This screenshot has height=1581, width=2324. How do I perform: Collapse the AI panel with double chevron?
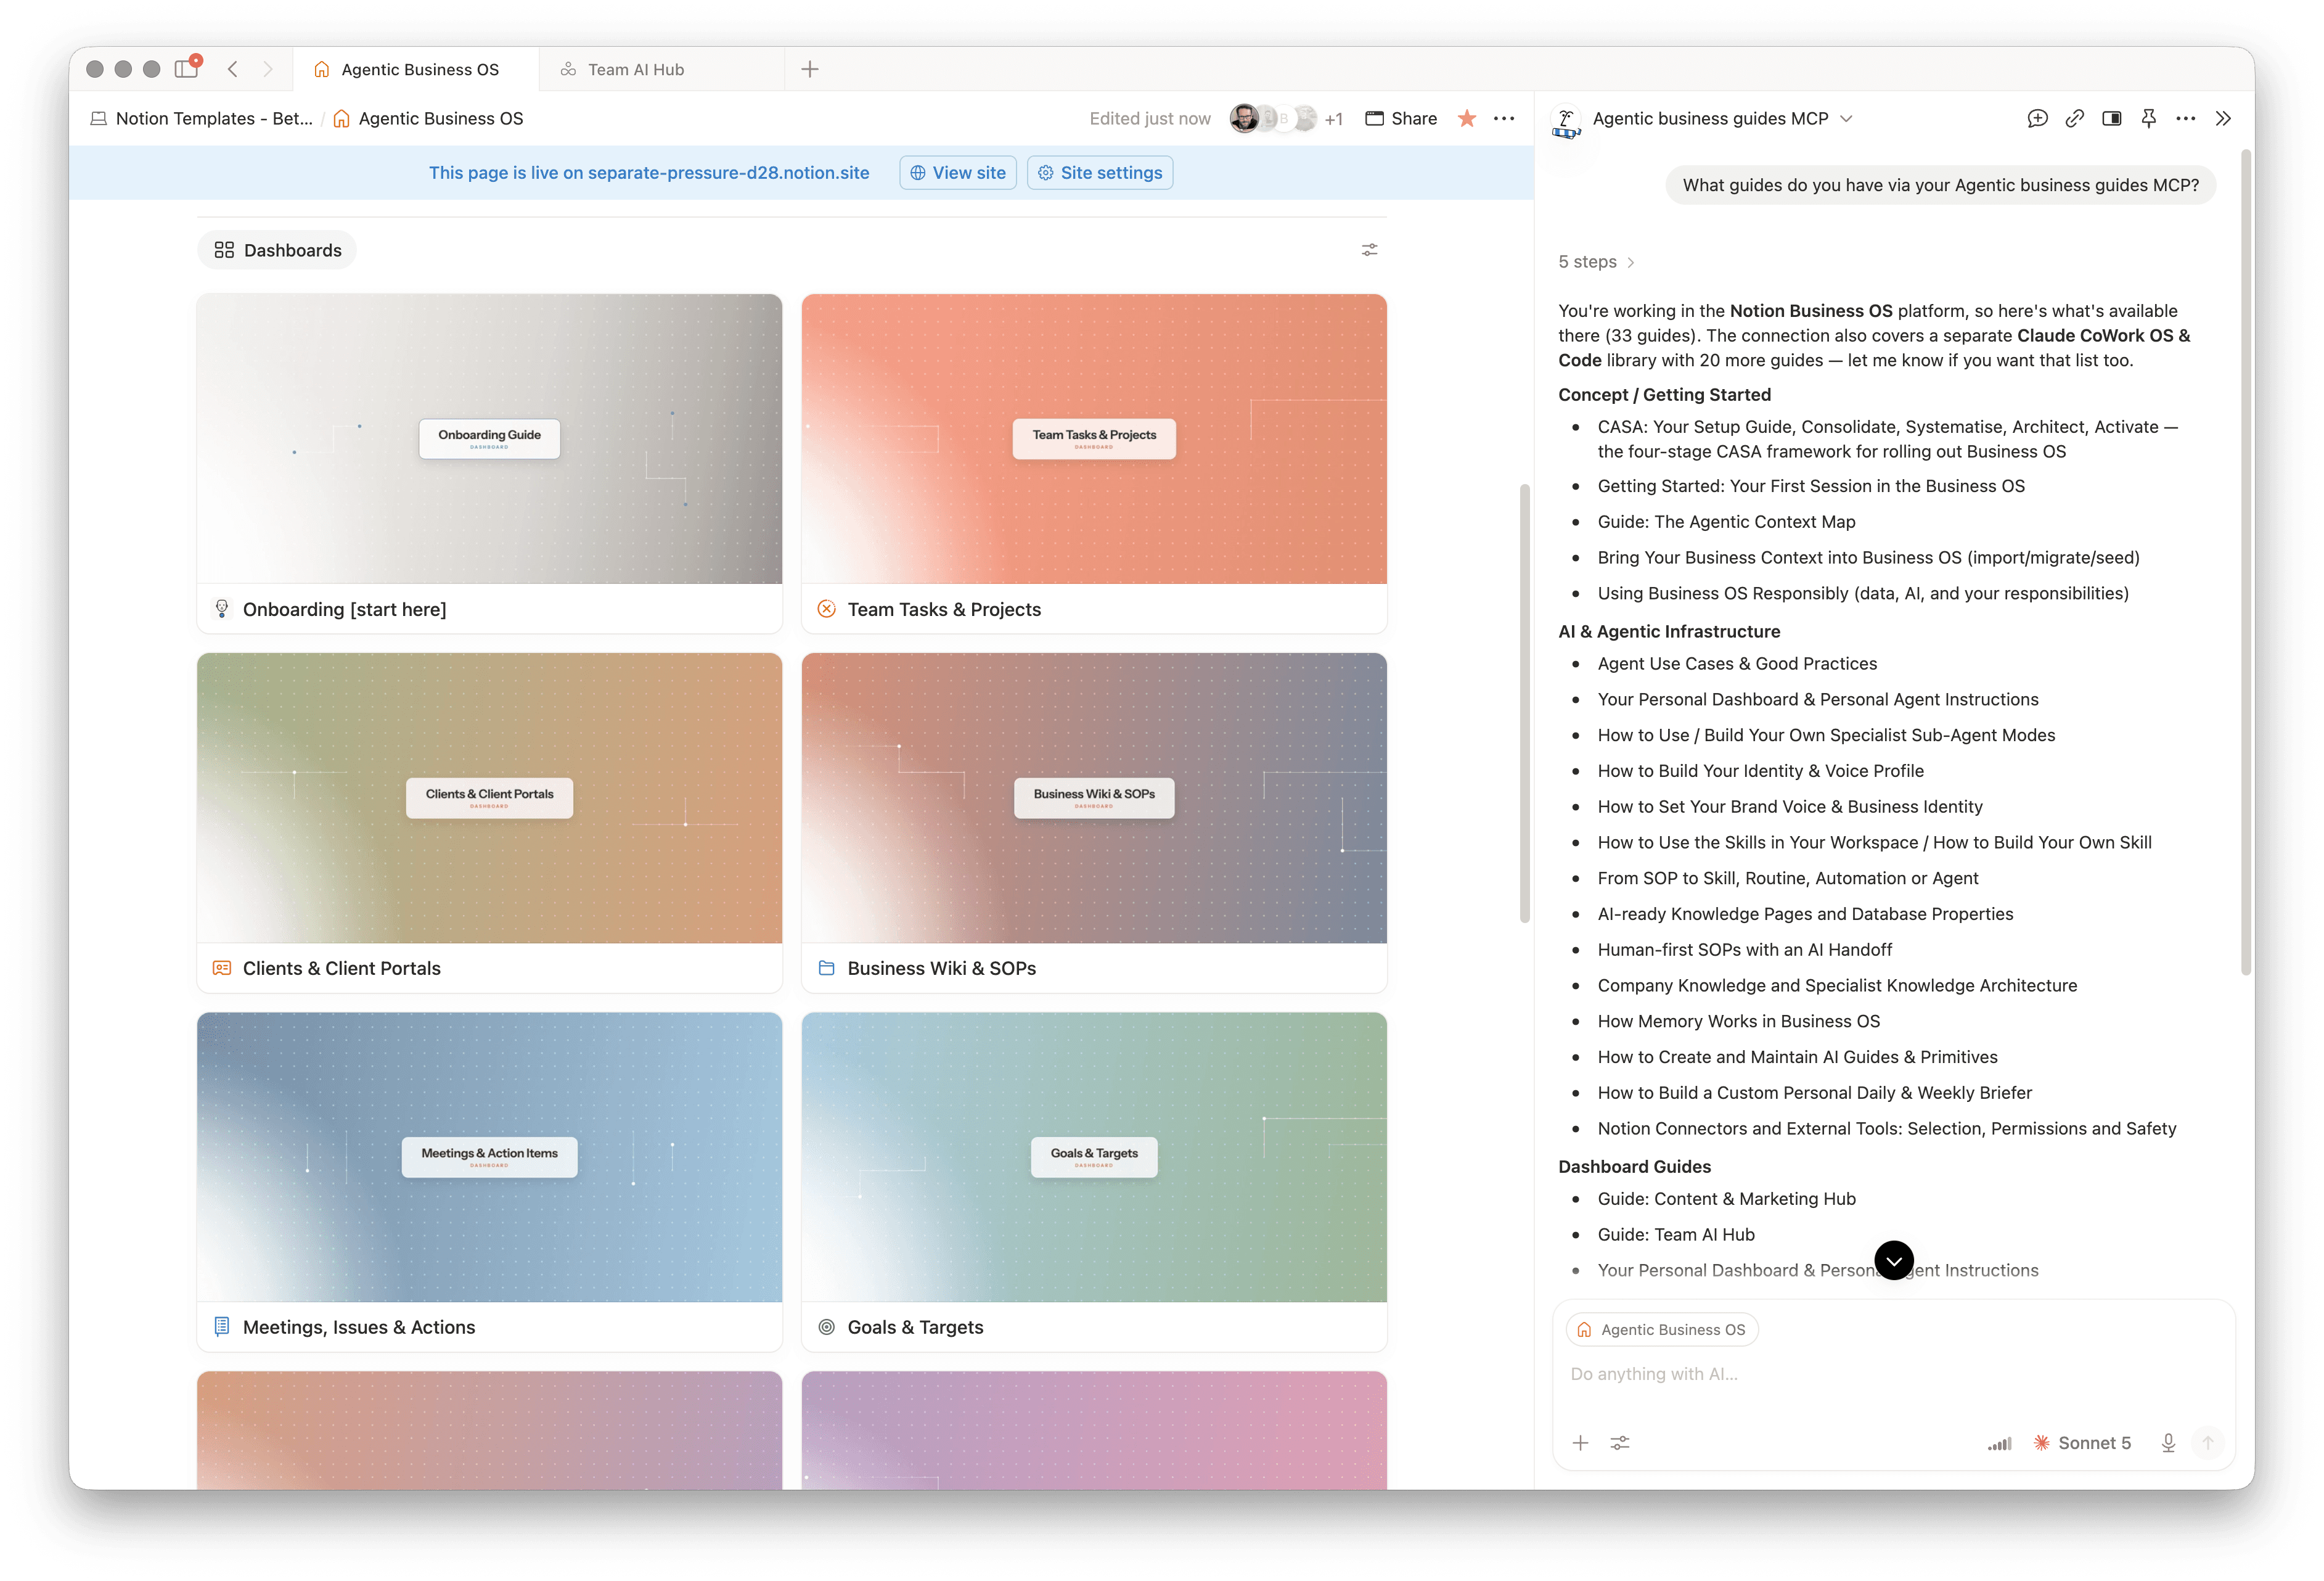2223,118
